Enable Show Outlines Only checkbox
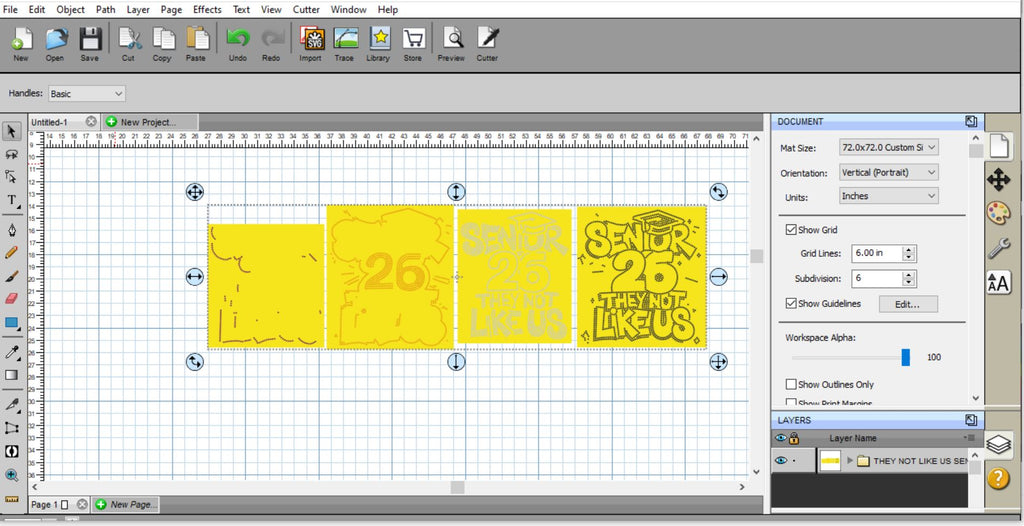Screen dimensions: 1024x526 click(791, 384)
